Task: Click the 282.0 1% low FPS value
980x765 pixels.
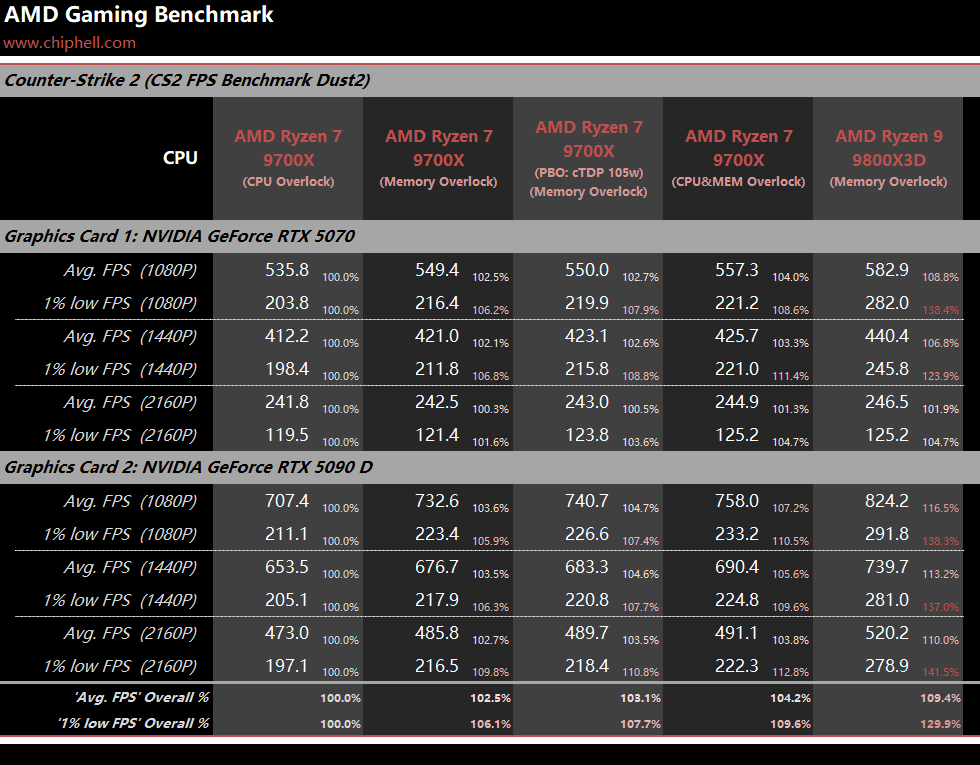Action: click(886, 303)
